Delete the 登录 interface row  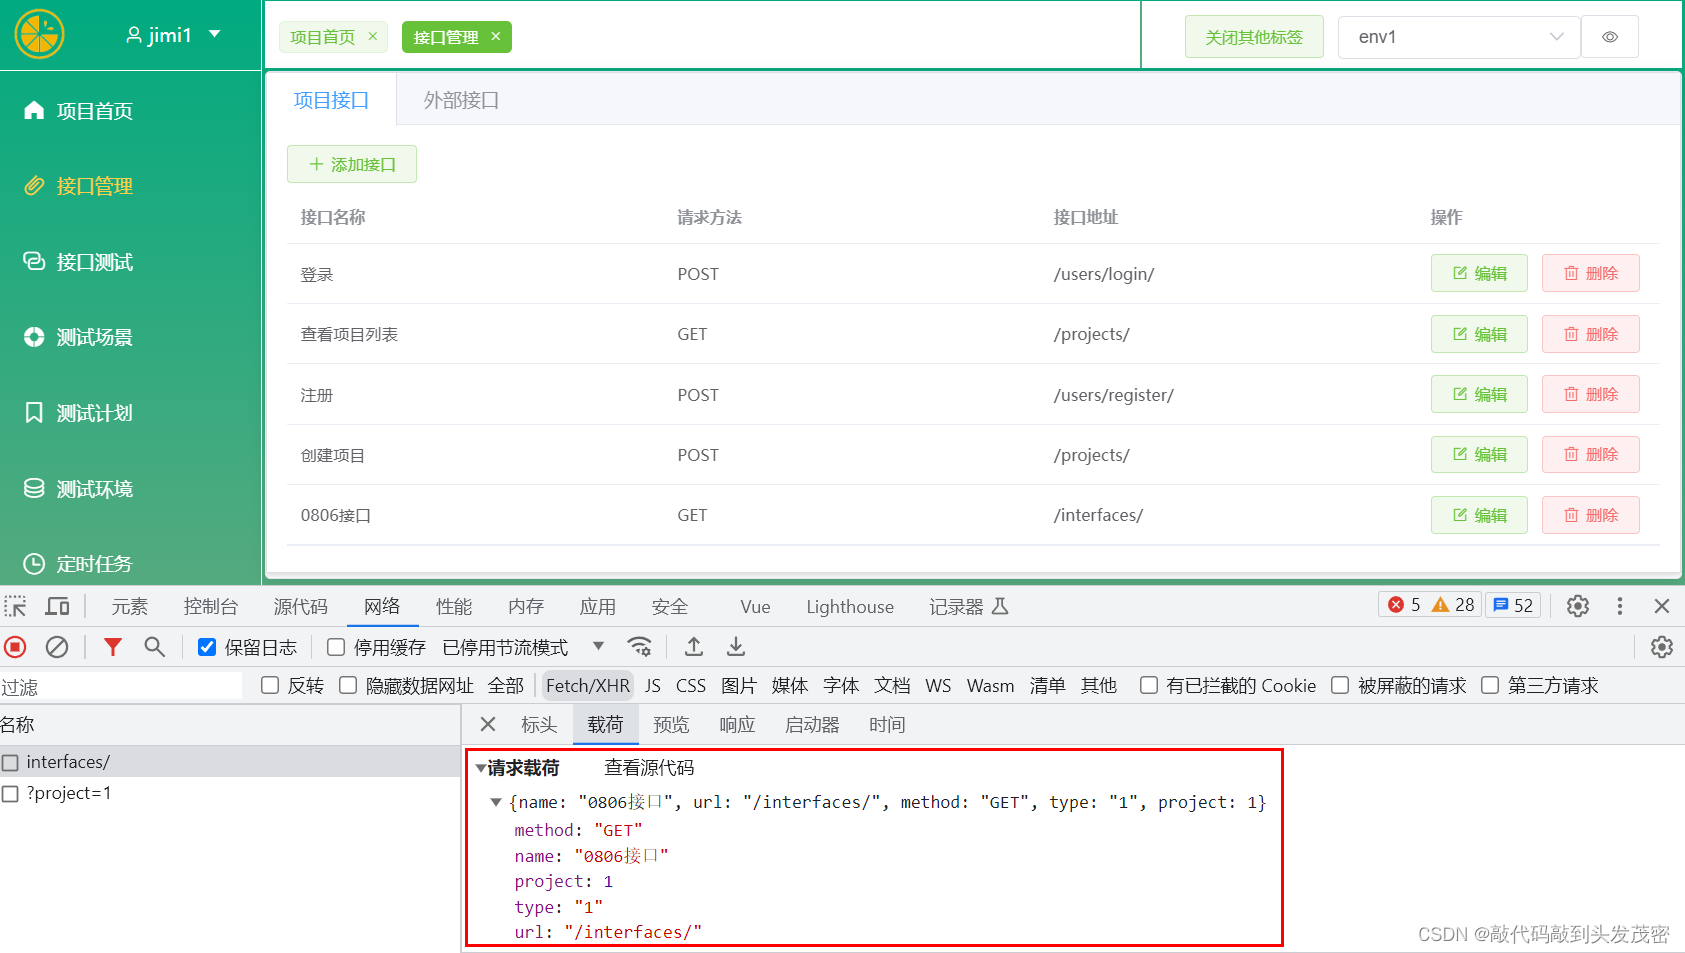1590,273
